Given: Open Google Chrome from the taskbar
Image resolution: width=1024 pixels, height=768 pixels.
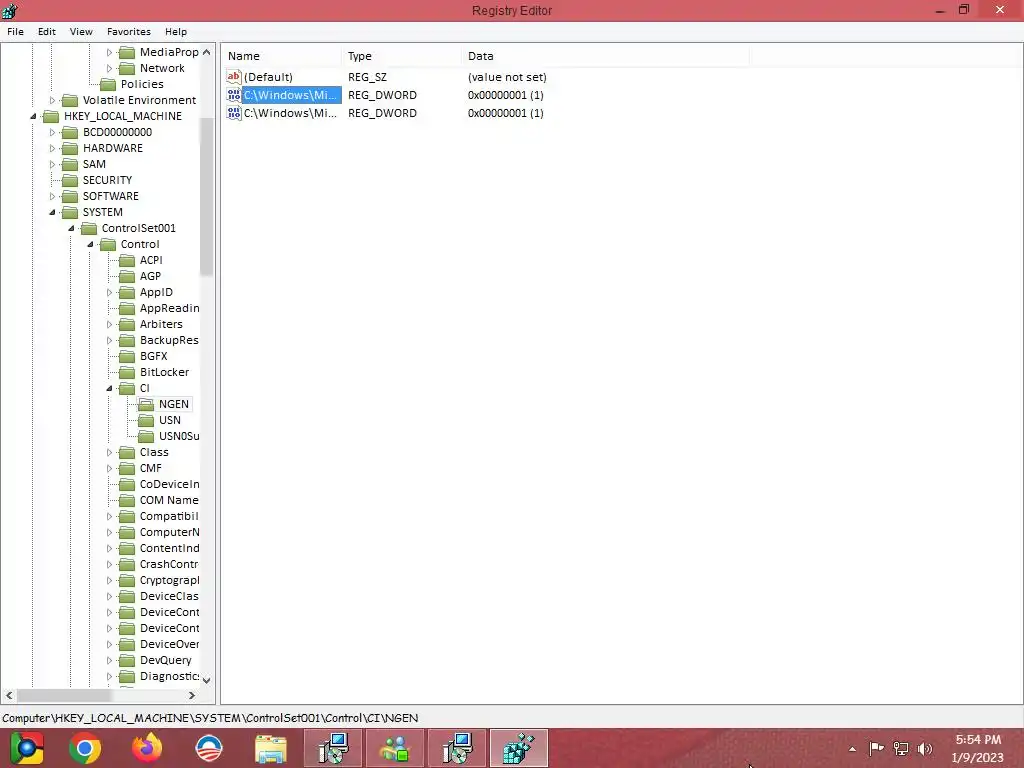Looking at the screenshot, I should 85,748.
